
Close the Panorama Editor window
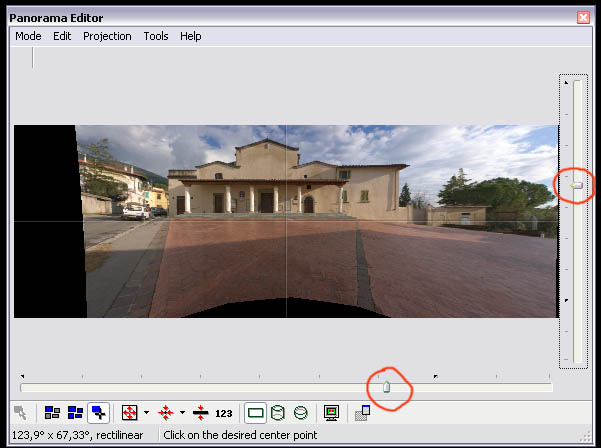(x=583, y=18)
